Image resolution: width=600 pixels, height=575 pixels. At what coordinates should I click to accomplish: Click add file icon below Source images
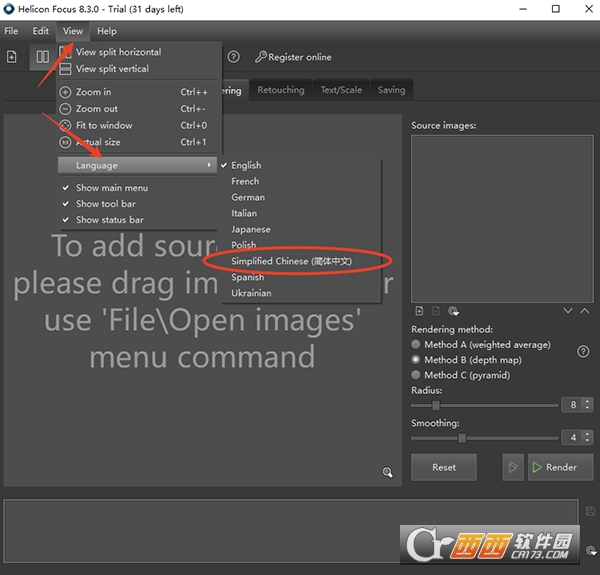pyautogui.click(x=419, y=311)
